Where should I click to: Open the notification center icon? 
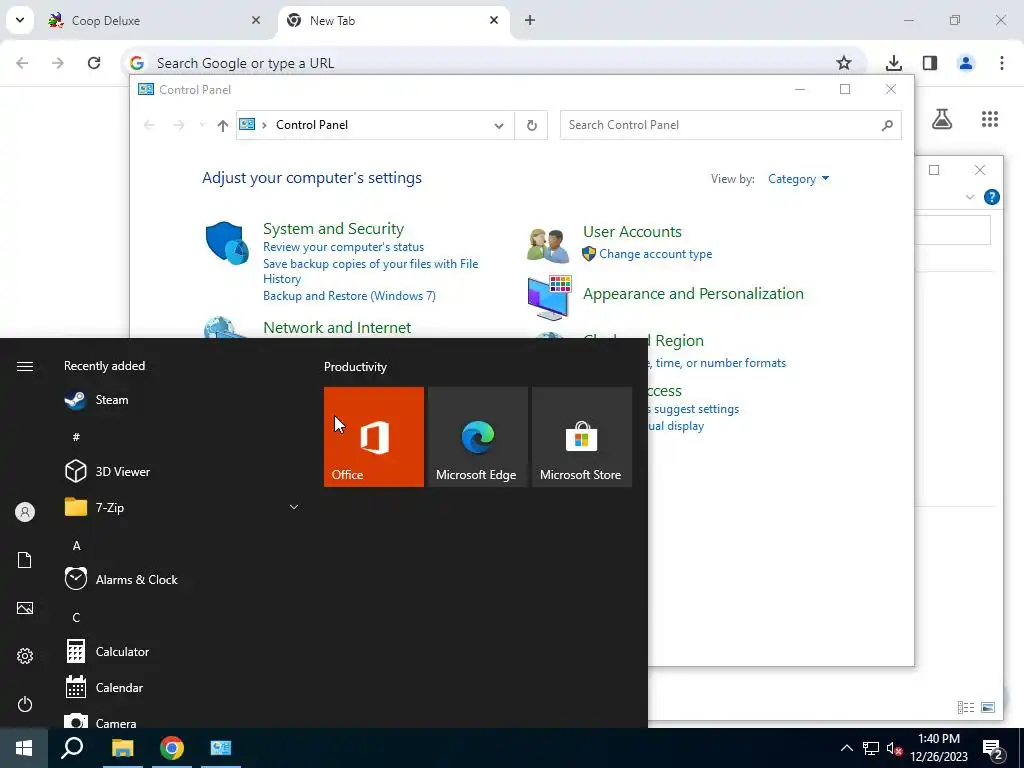click(x=993, y=748)
